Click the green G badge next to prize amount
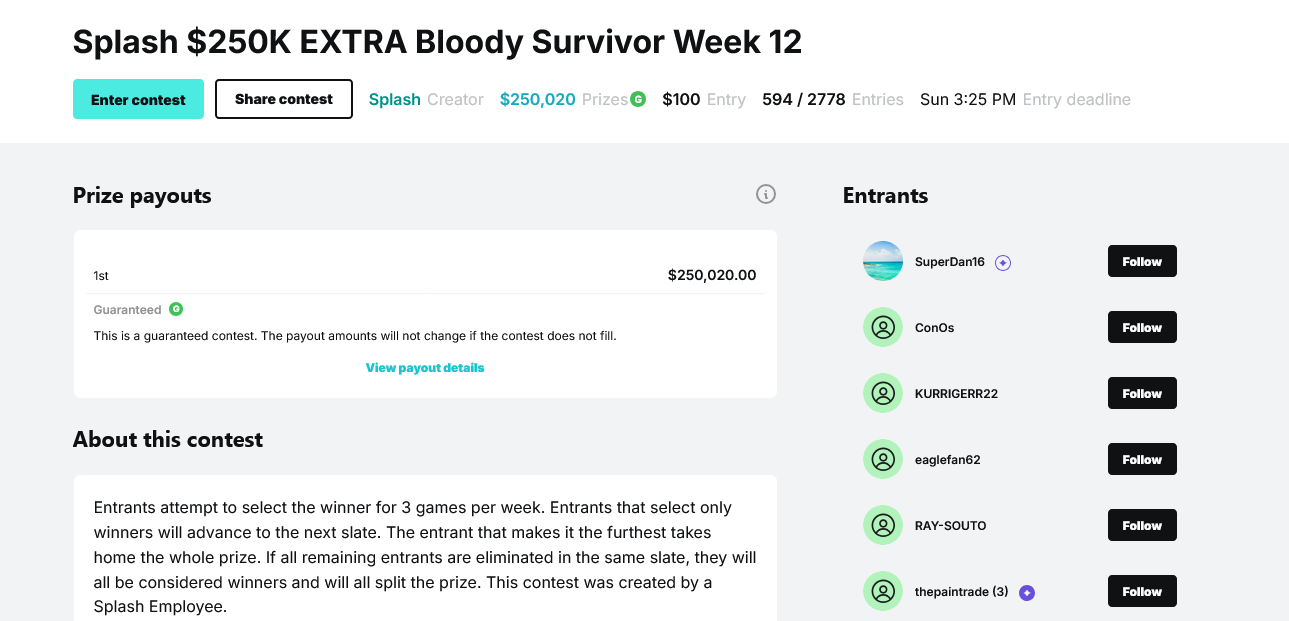The image size is (1289, 621). point(638,99)
